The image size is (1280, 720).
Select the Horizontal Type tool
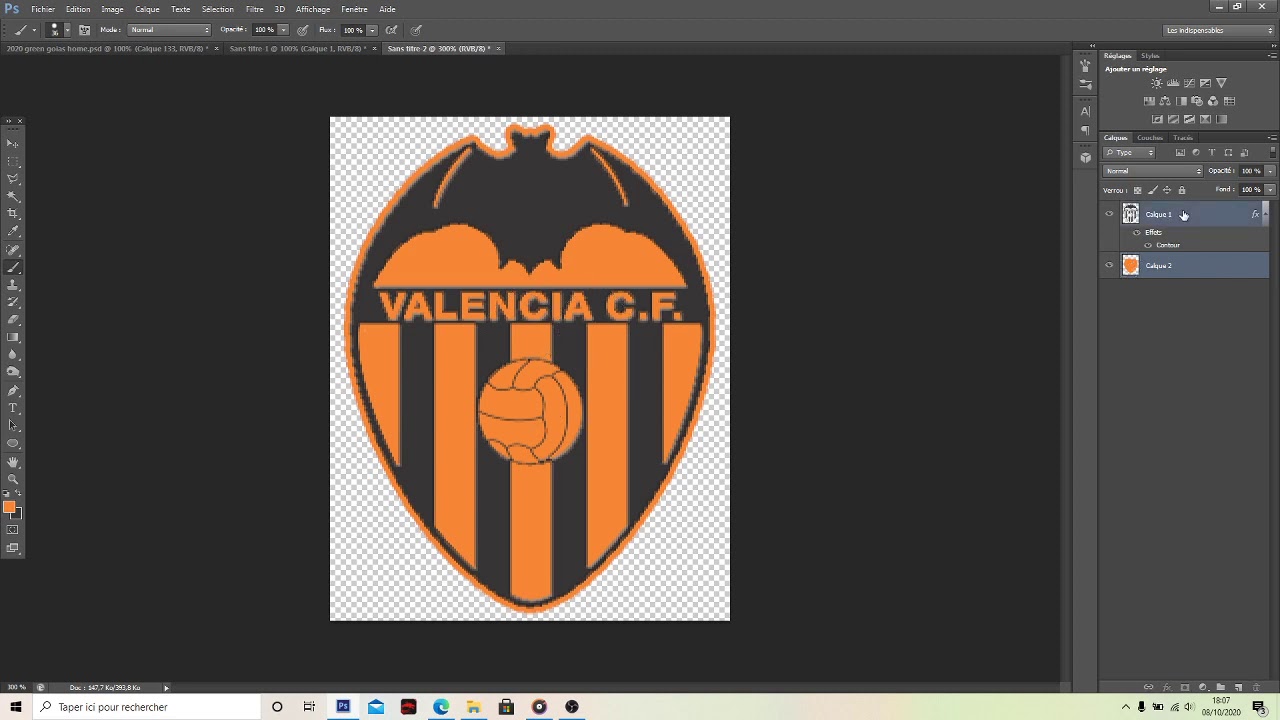(x=13, y=408)
